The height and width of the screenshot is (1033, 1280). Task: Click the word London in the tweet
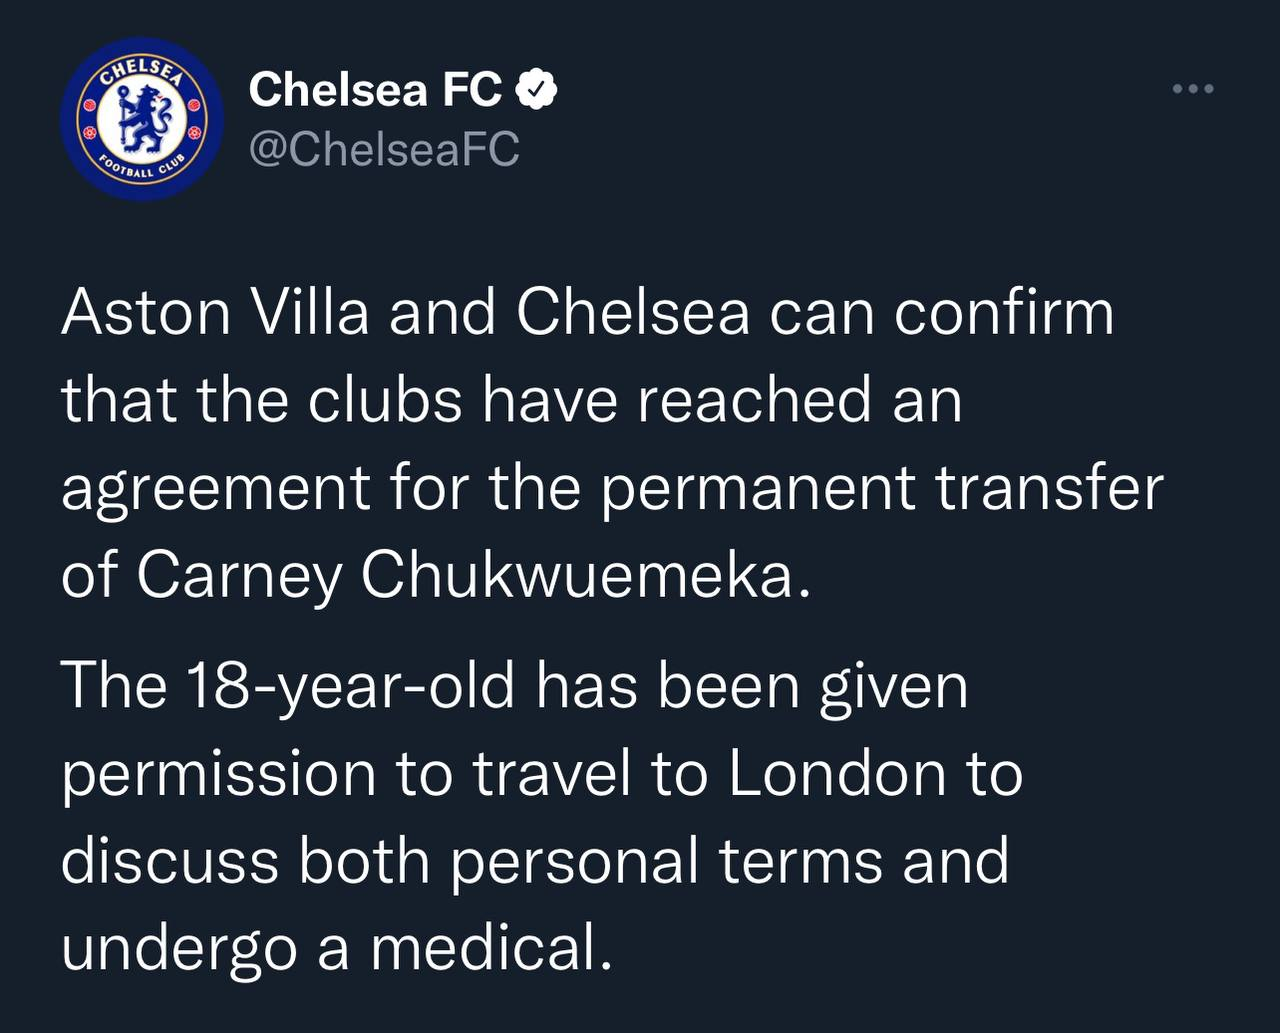(x=835, y=773)
